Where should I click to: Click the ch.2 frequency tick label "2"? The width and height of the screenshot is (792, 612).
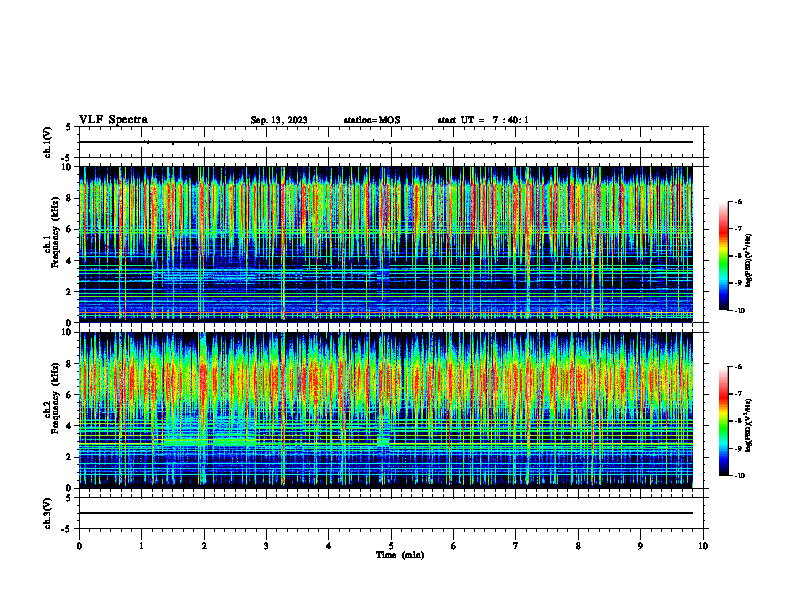click(69, 457)
